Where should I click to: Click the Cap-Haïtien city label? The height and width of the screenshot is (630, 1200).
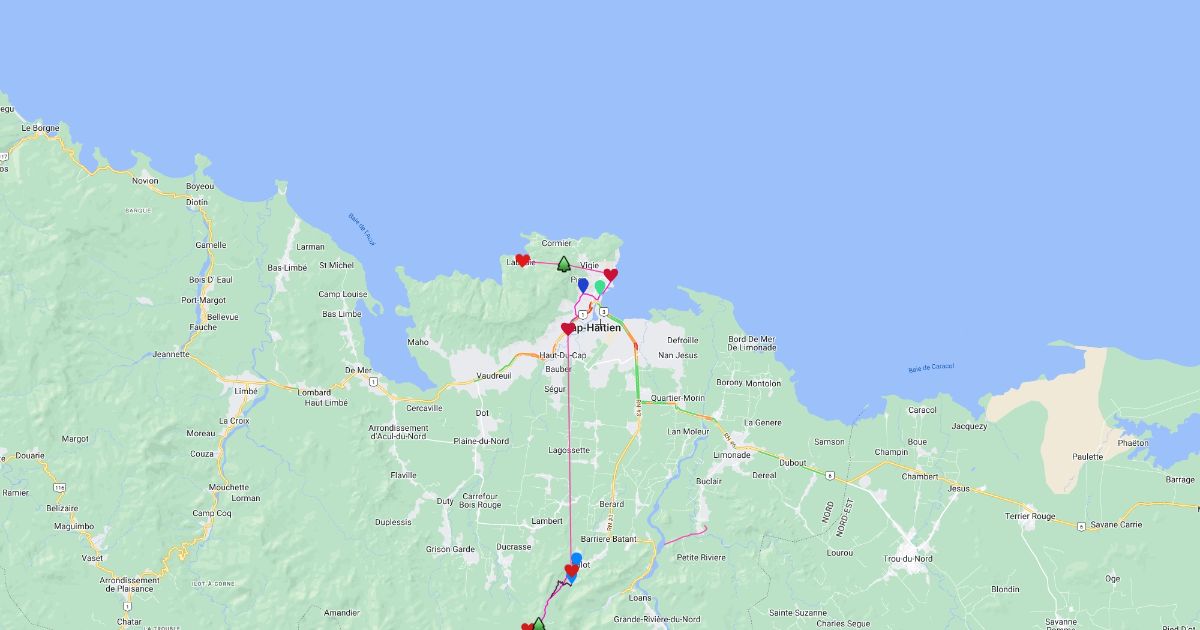point(596,328)
